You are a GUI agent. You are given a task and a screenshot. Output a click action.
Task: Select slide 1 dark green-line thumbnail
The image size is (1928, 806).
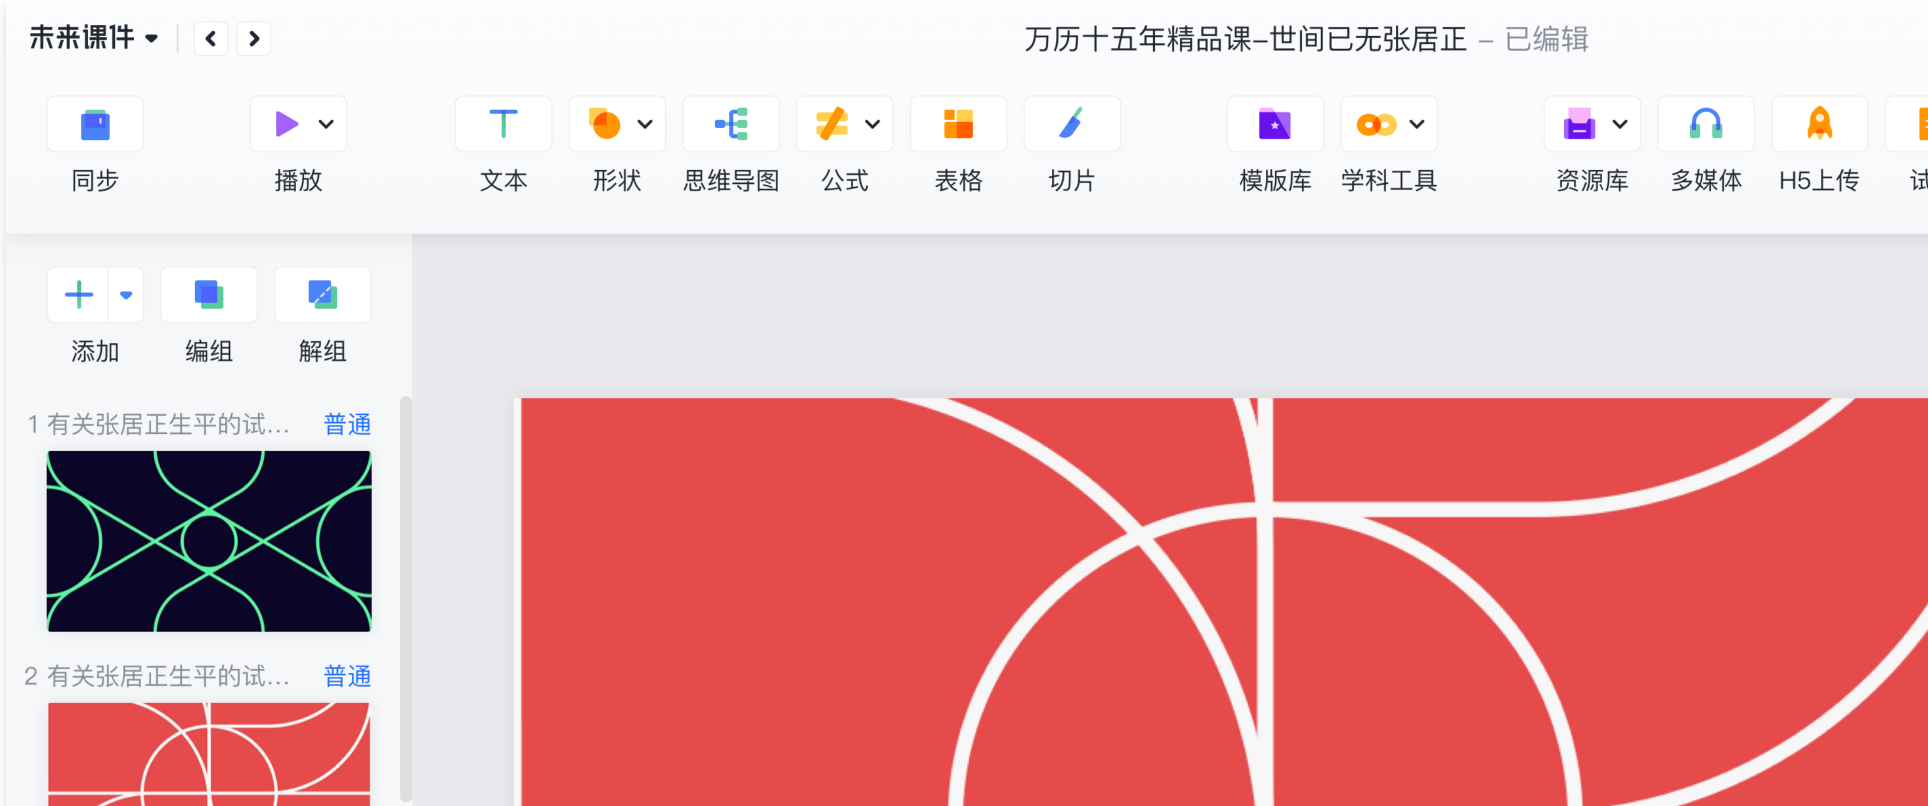pos(209,541)
